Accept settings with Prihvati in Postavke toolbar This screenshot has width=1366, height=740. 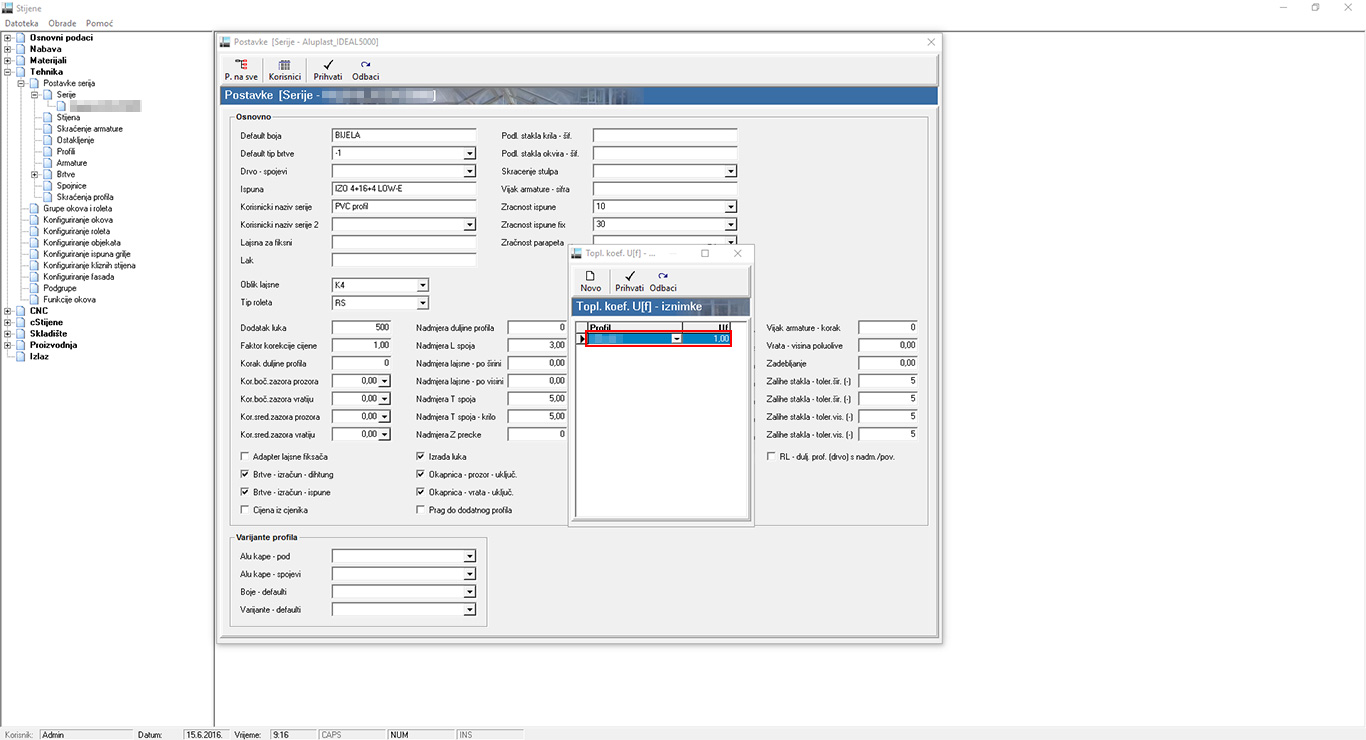click(x=328, y=69)
